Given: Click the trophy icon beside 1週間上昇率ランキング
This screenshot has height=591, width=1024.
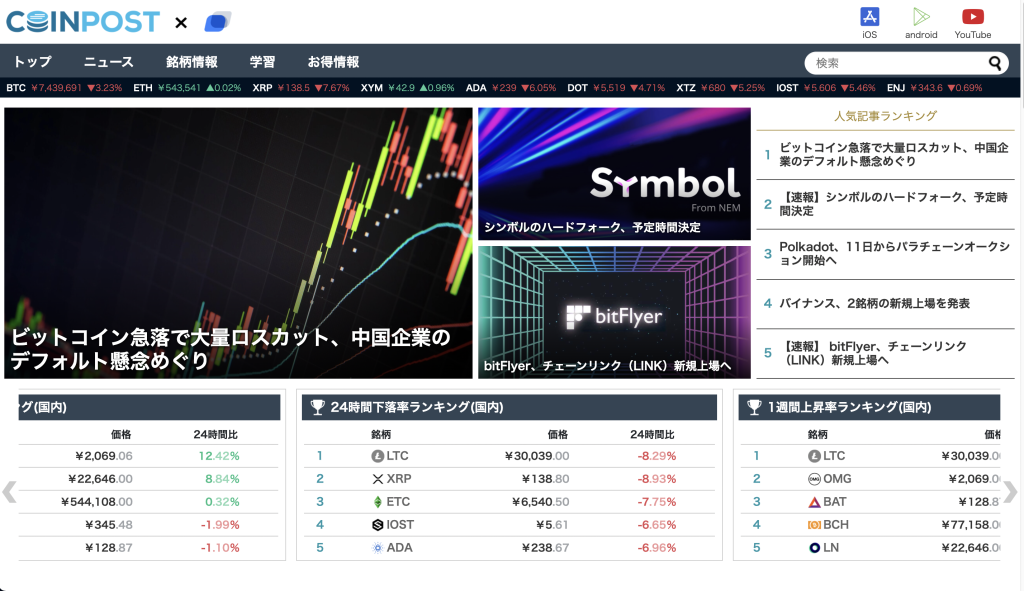Looking at the screenshot, I should pyautogui.click(x=754, y=407).
